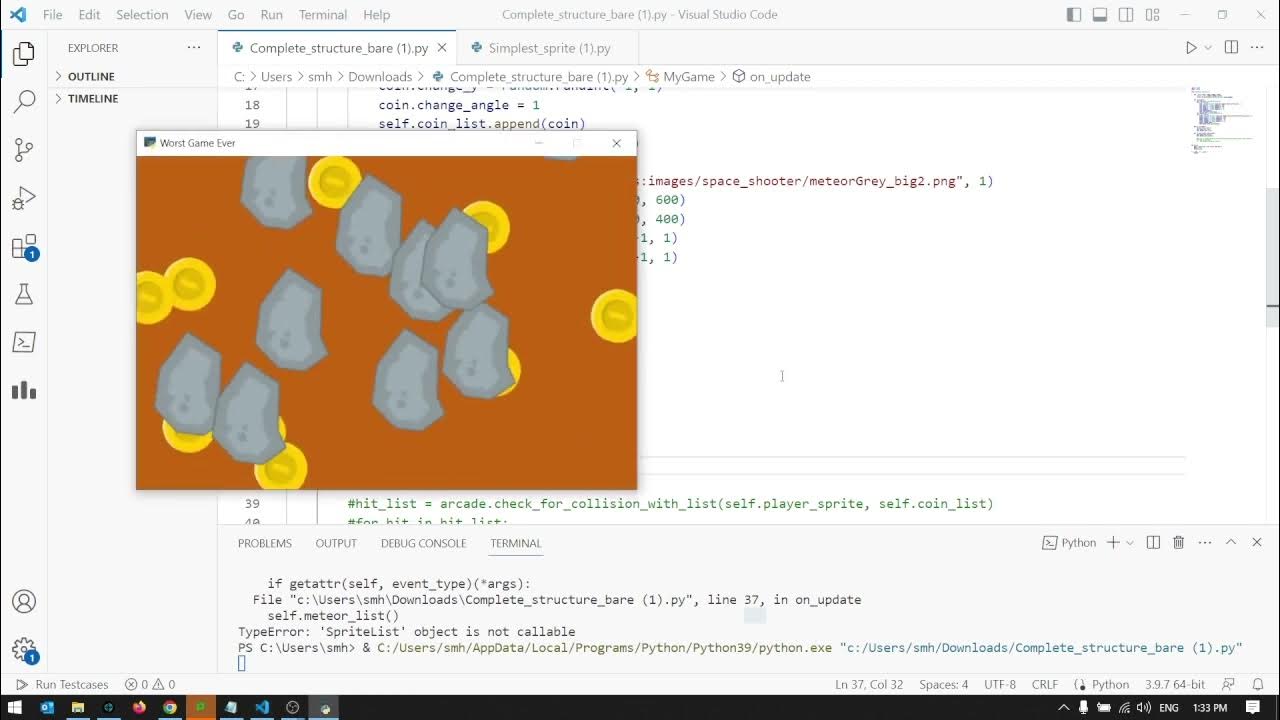Image resolution: width=1280 pixels, height=720 pixels.
Task: Toggle bottom panel visibility
Action: click(1100, 15)
